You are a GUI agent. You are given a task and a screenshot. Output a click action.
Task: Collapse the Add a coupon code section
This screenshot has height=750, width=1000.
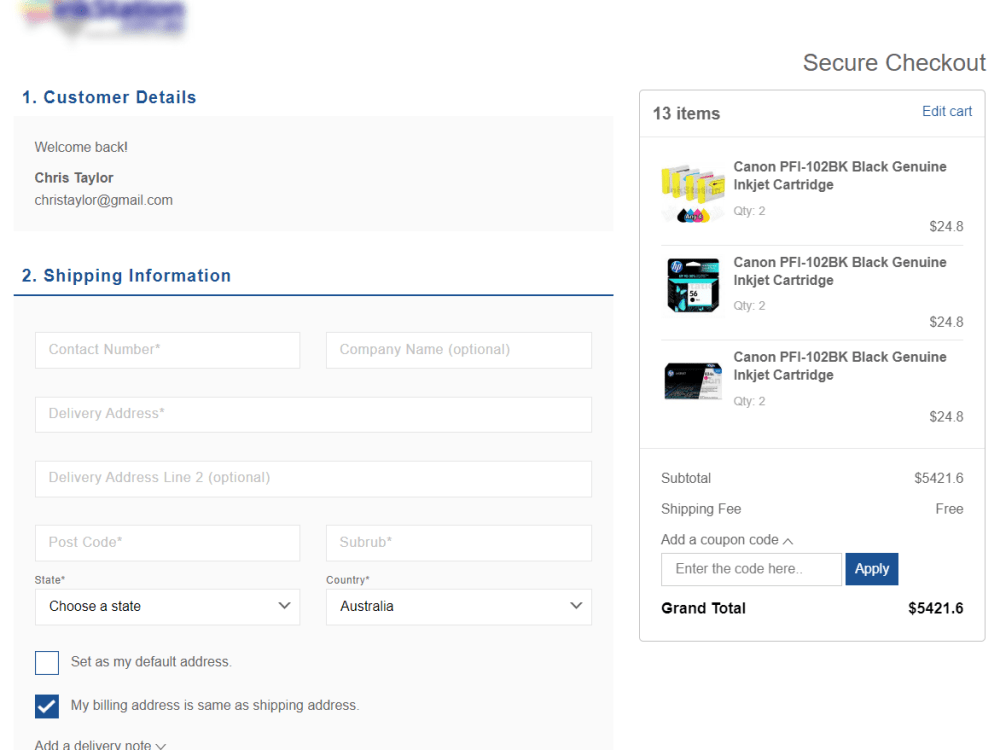[x=727, y=540]
